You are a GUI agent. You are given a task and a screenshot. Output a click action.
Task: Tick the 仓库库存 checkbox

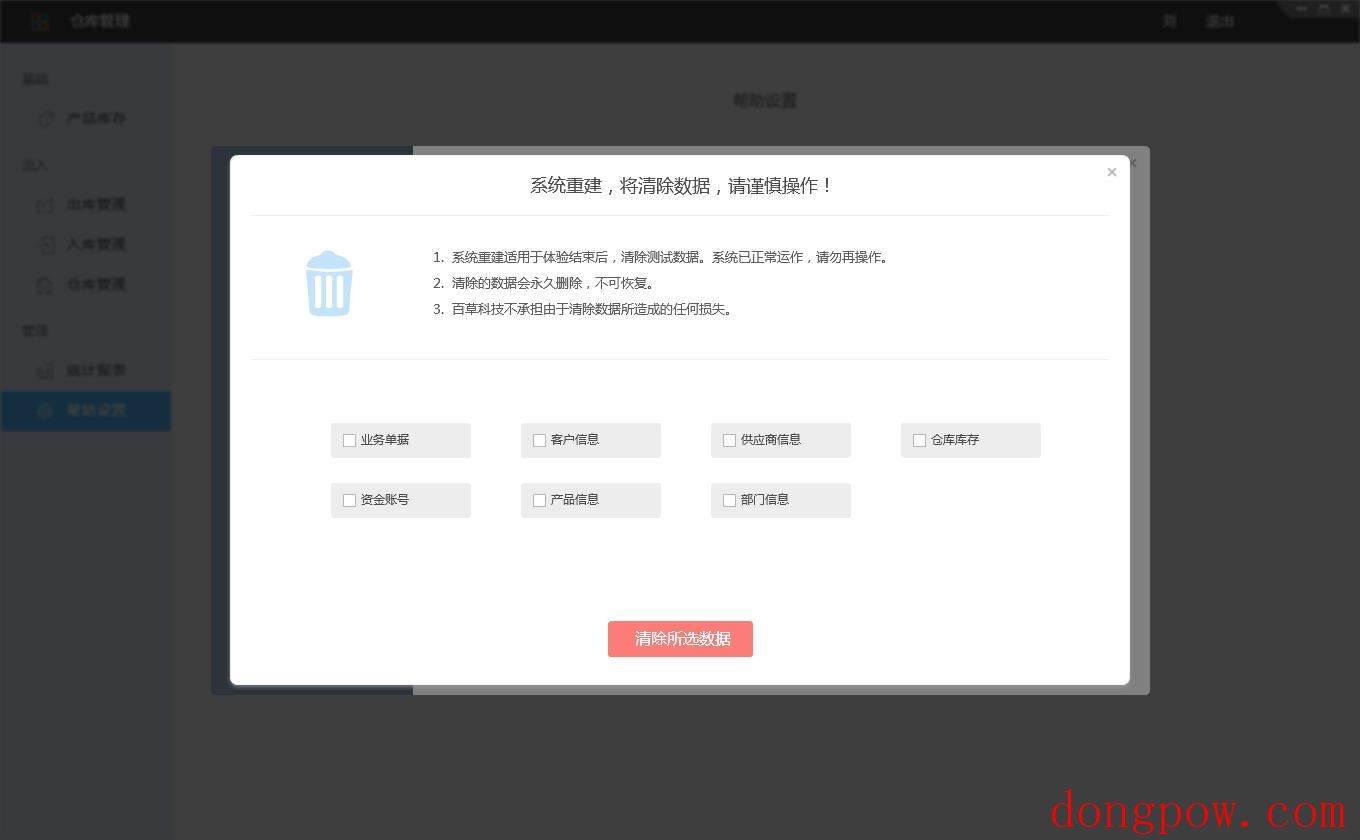(x=919, y=440)
